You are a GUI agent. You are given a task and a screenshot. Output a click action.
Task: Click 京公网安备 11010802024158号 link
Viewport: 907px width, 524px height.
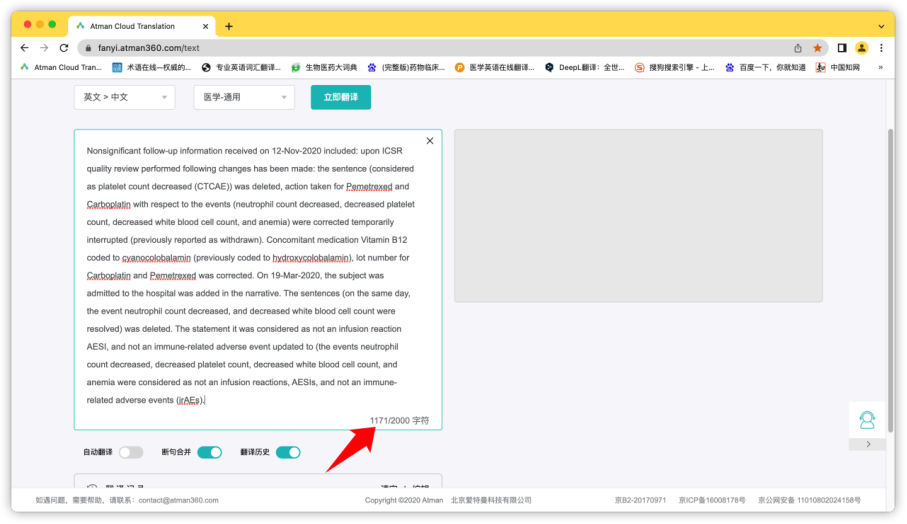[809, 500]
